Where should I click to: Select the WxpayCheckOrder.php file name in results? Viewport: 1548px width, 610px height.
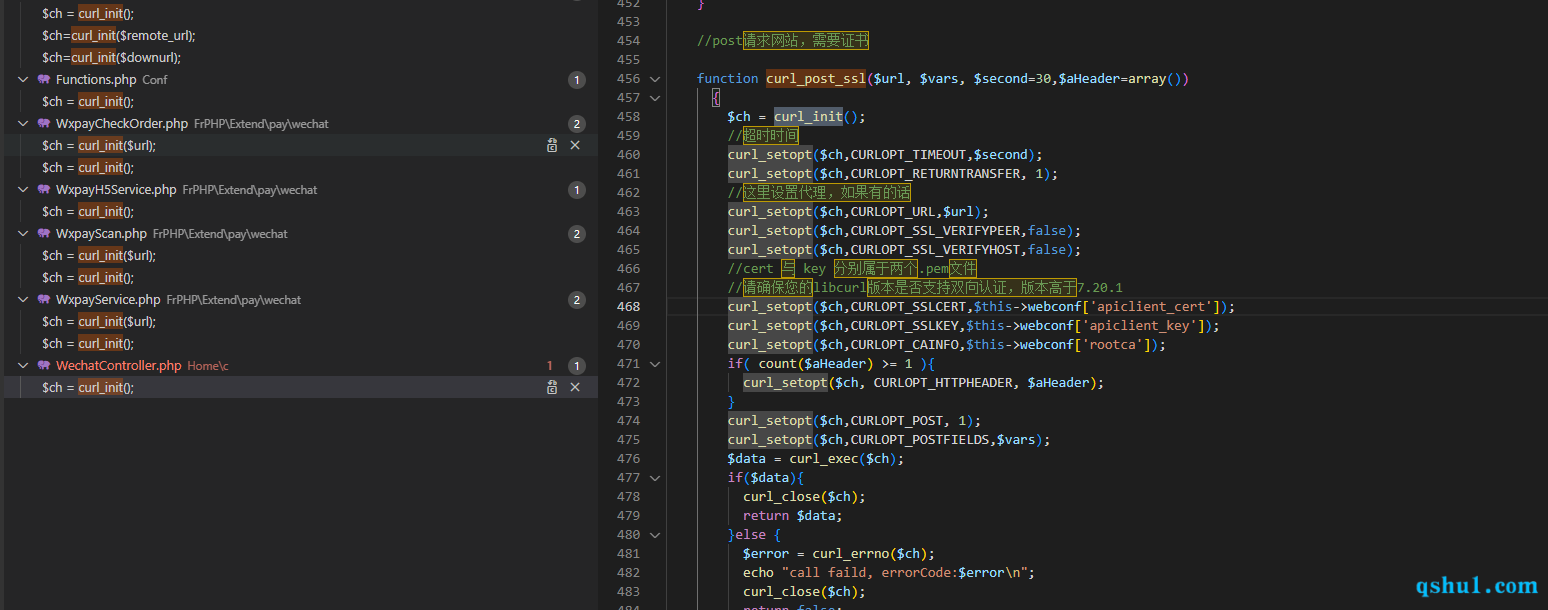coord(122,123)
